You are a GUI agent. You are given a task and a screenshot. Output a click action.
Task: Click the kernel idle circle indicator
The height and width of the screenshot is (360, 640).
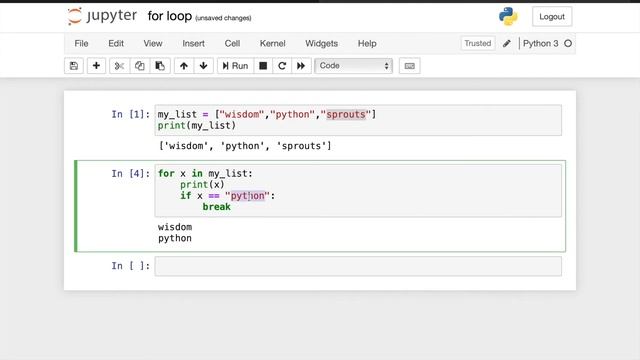(x=568, y=43)
